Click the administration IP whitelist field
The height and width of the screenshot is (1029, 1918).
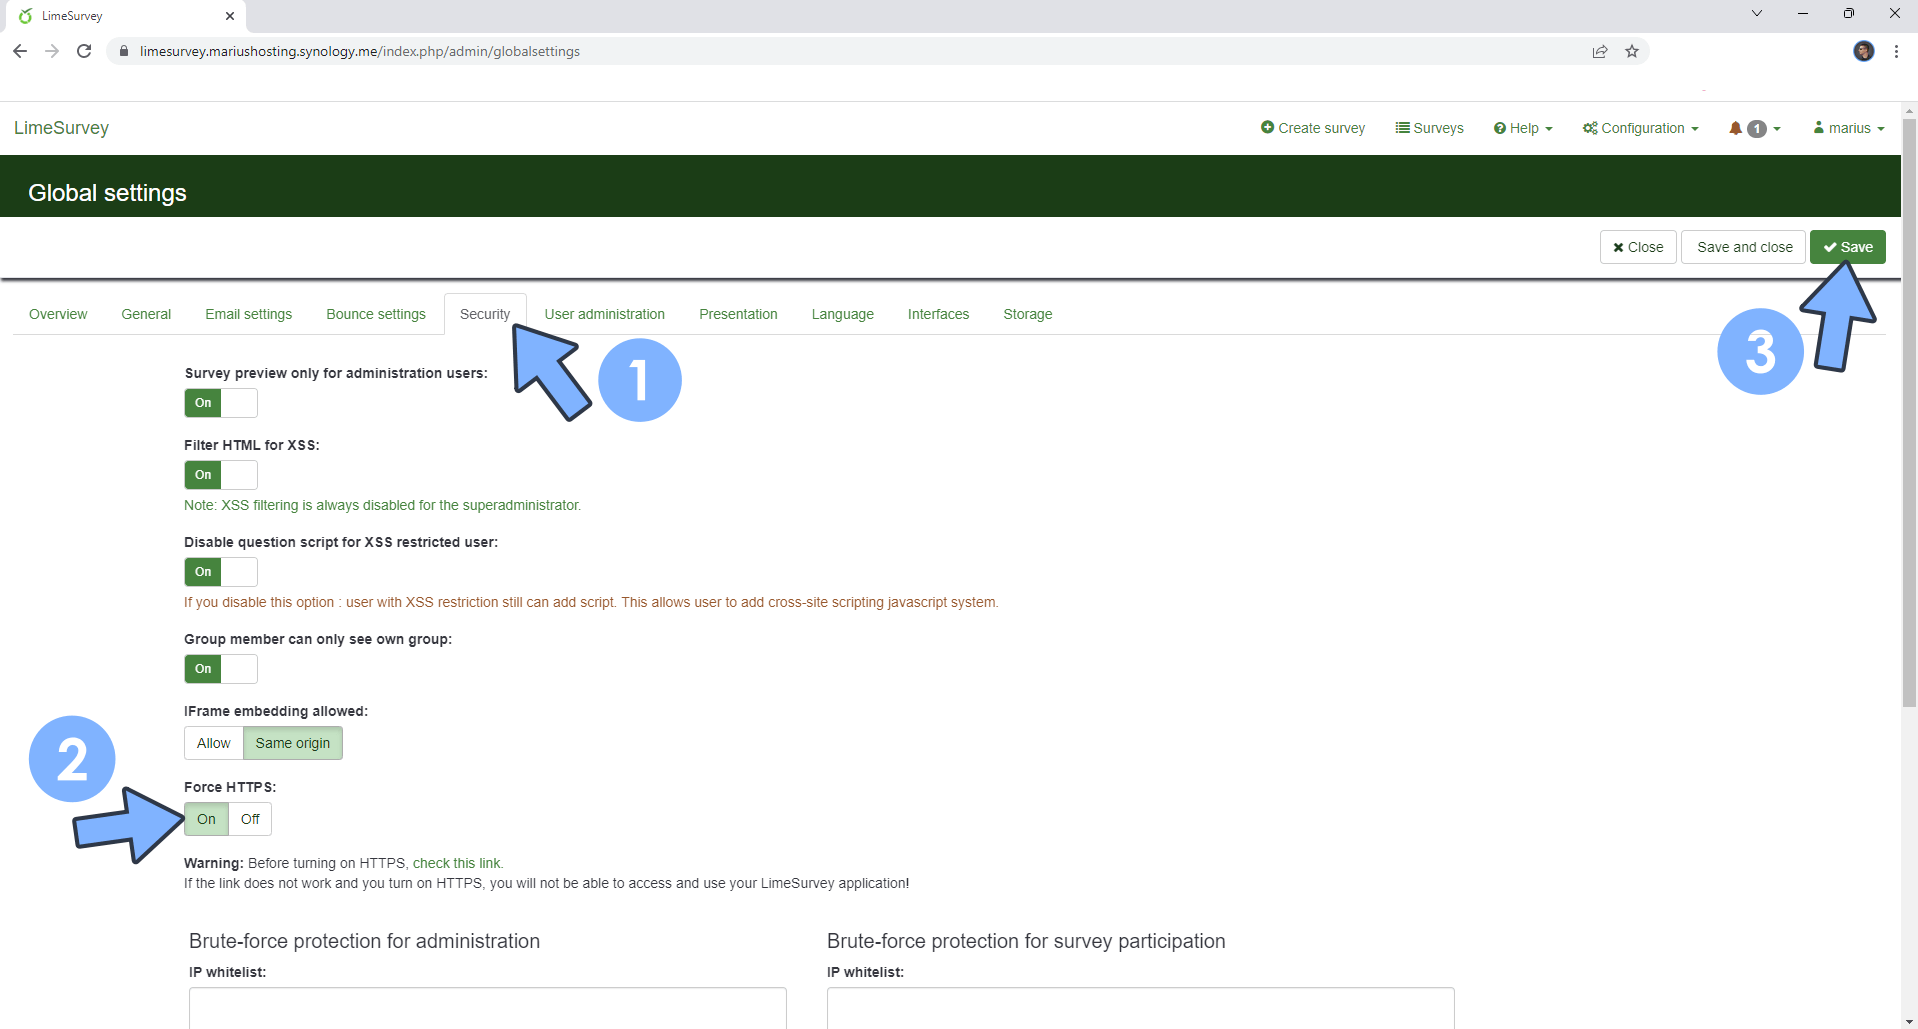[488, 1008]
